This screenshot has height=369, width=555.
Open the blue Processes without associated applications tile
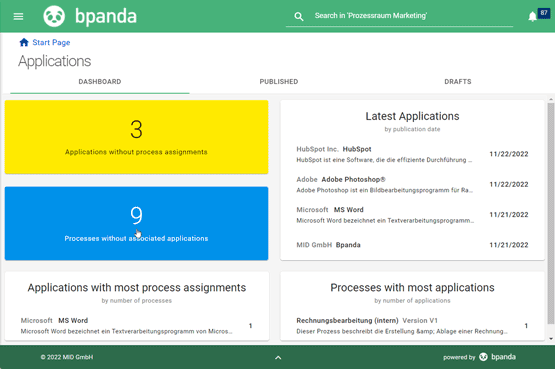(136, 223)
